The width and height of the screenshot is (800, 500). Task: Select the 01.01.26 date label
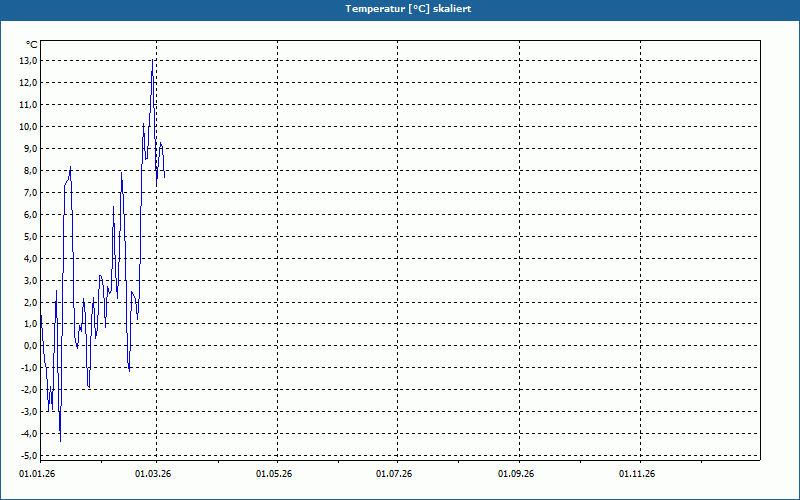coord(37,473)
